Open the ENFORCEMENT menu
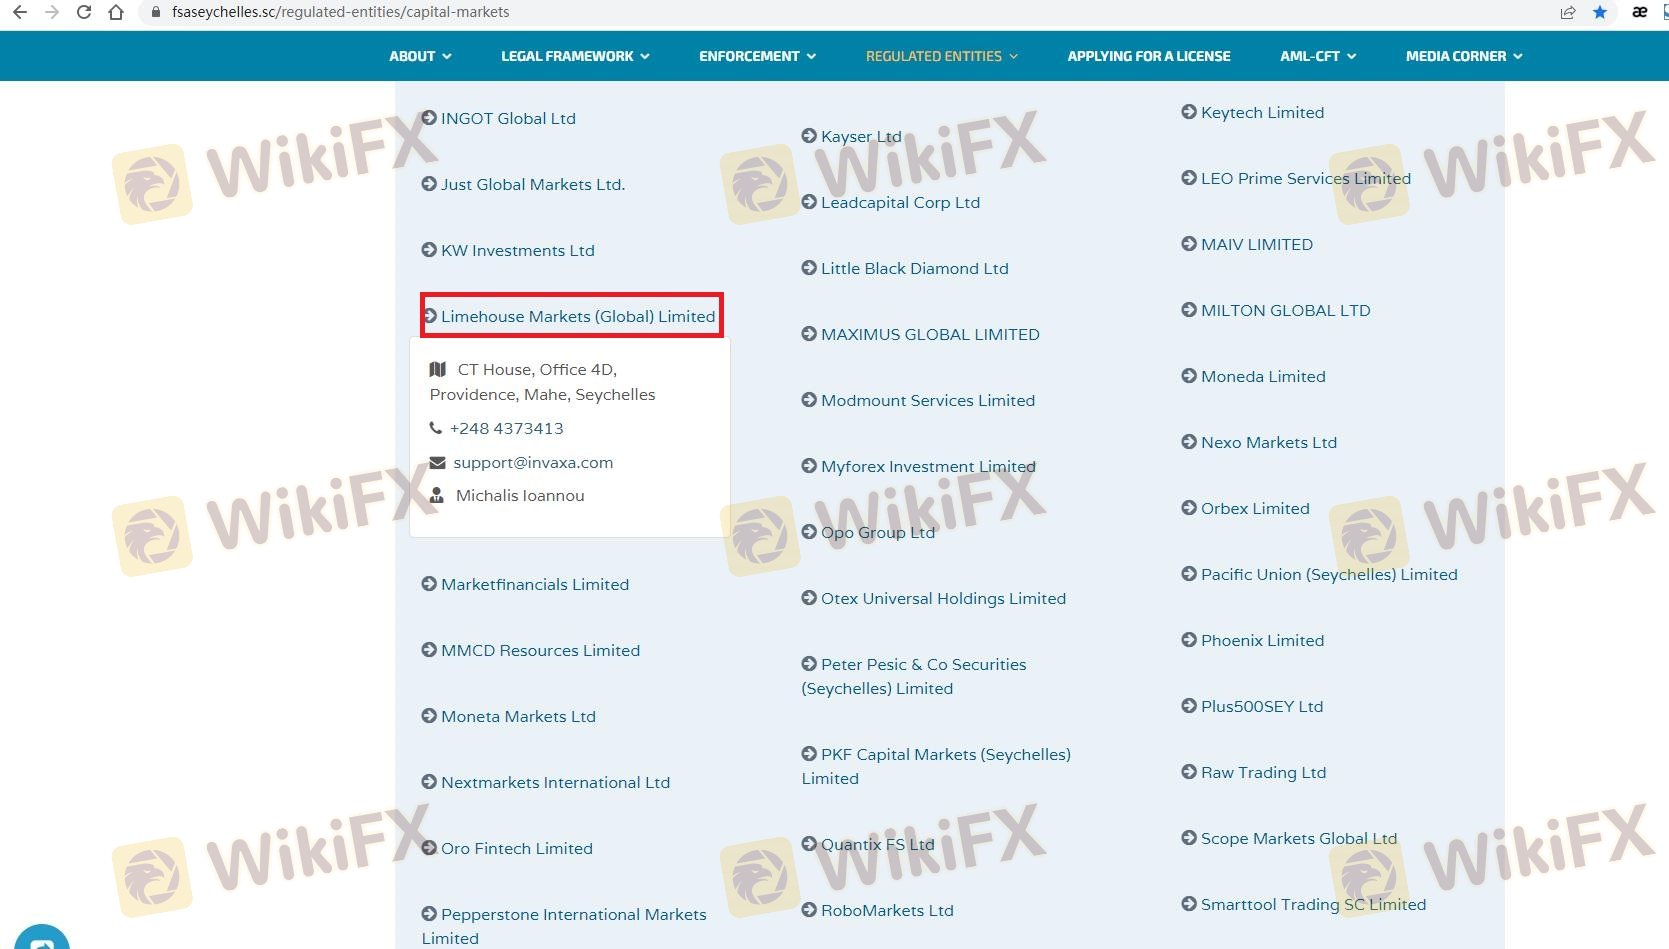 click(757, 56)
